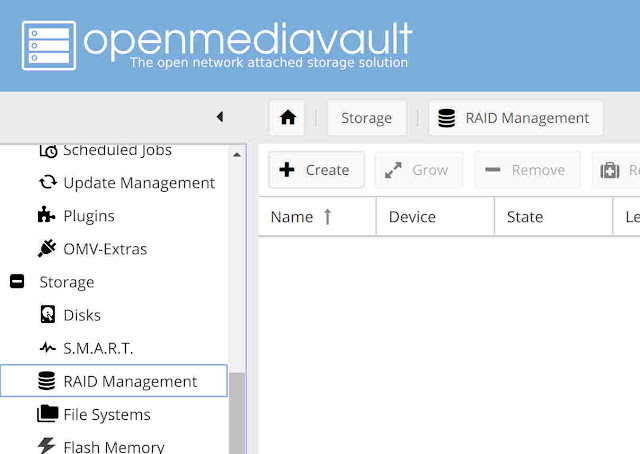Click the Recover medkit icon
This screenshot has height=454, width=640.
(x=610, y=170)
